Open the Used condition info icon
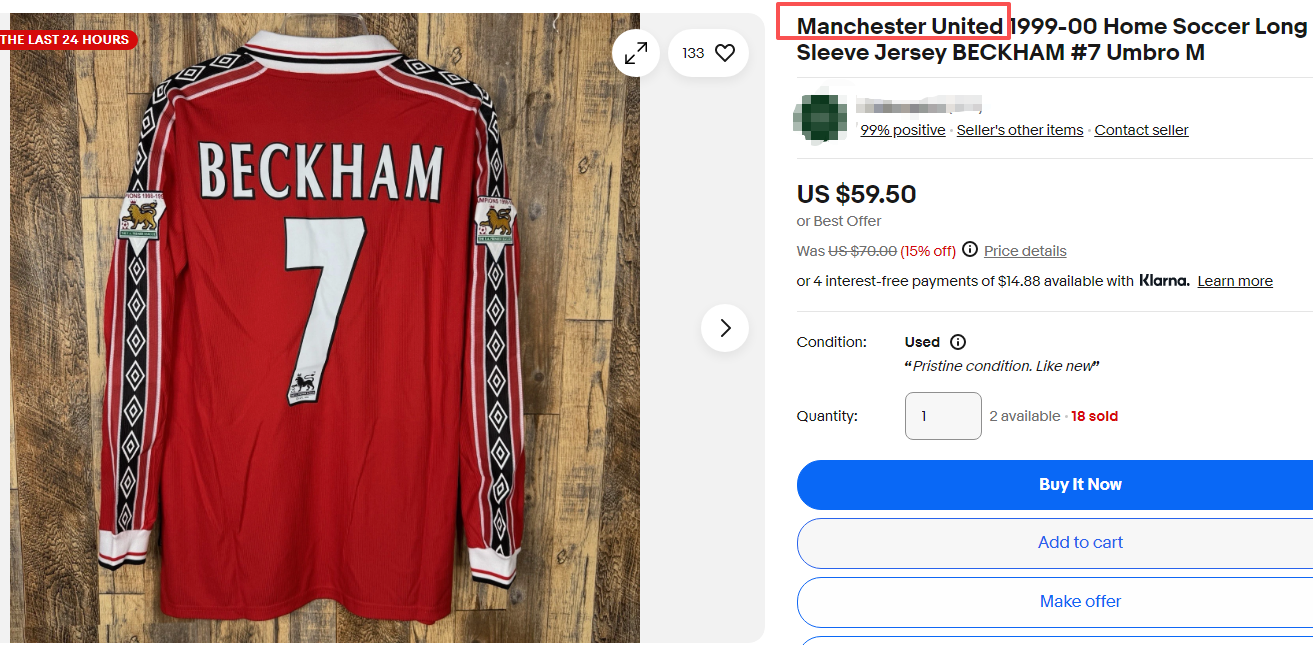1313x645 pixels. (957, 342)
